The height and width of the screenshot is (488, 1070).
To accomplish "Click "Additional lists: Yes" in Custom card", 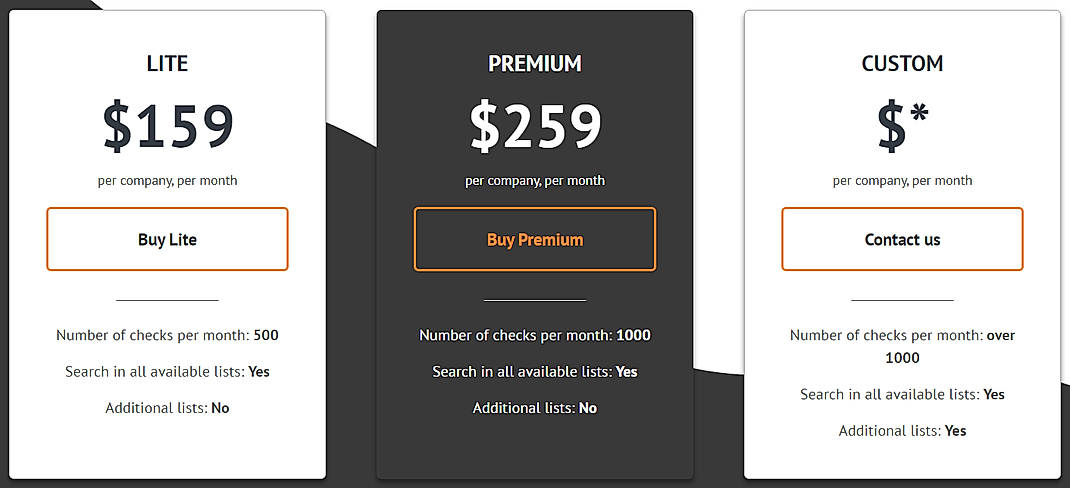I will [x=902, y=430].
